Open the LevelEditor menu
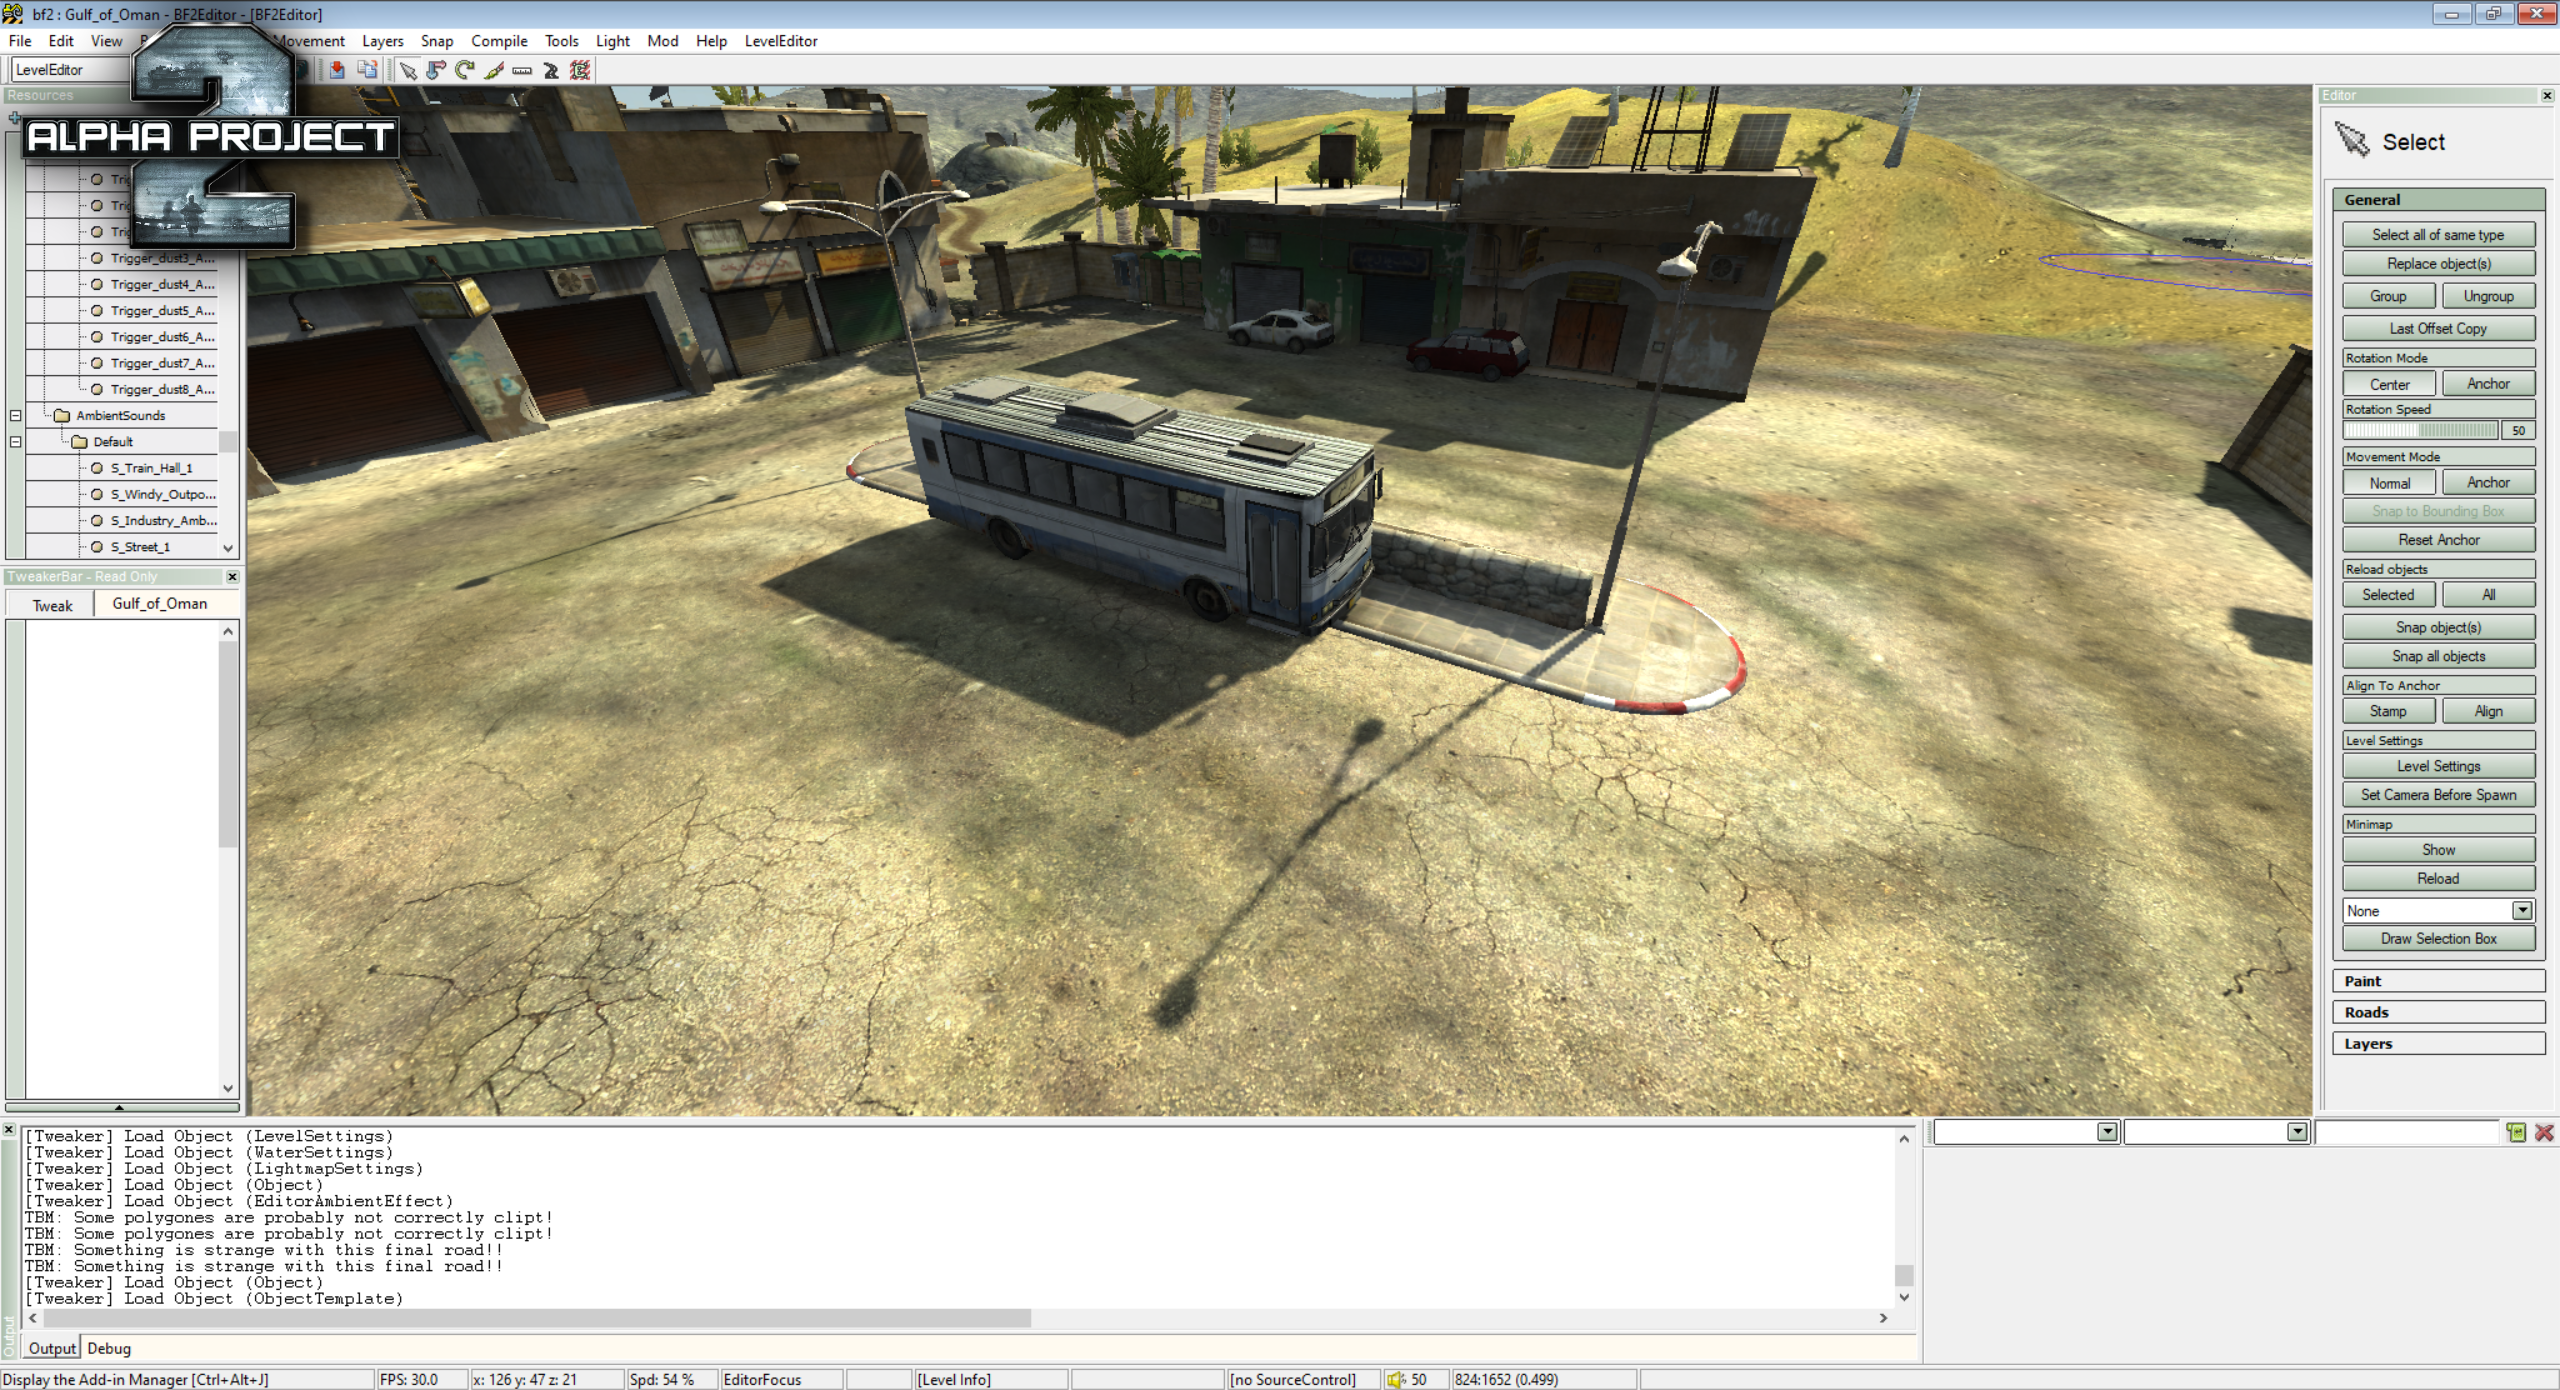The width and height of the screenshot is (2560, 1390). [781, 41]
